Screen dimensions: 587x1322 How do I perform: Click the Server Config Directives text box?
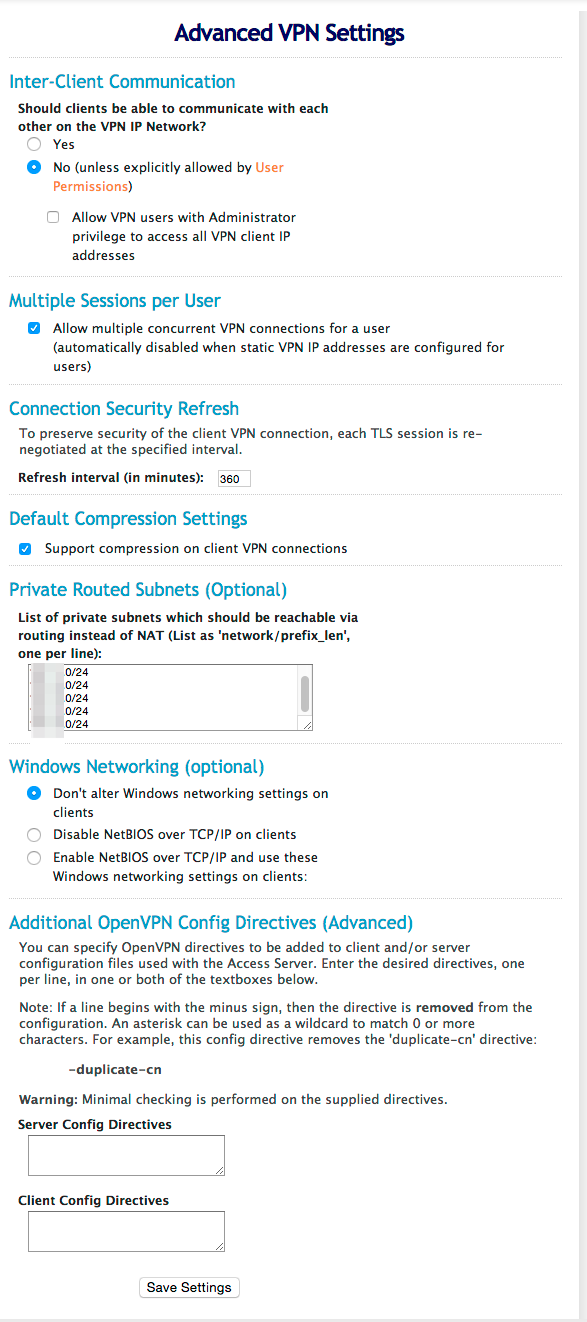(x=126, y=1155)
